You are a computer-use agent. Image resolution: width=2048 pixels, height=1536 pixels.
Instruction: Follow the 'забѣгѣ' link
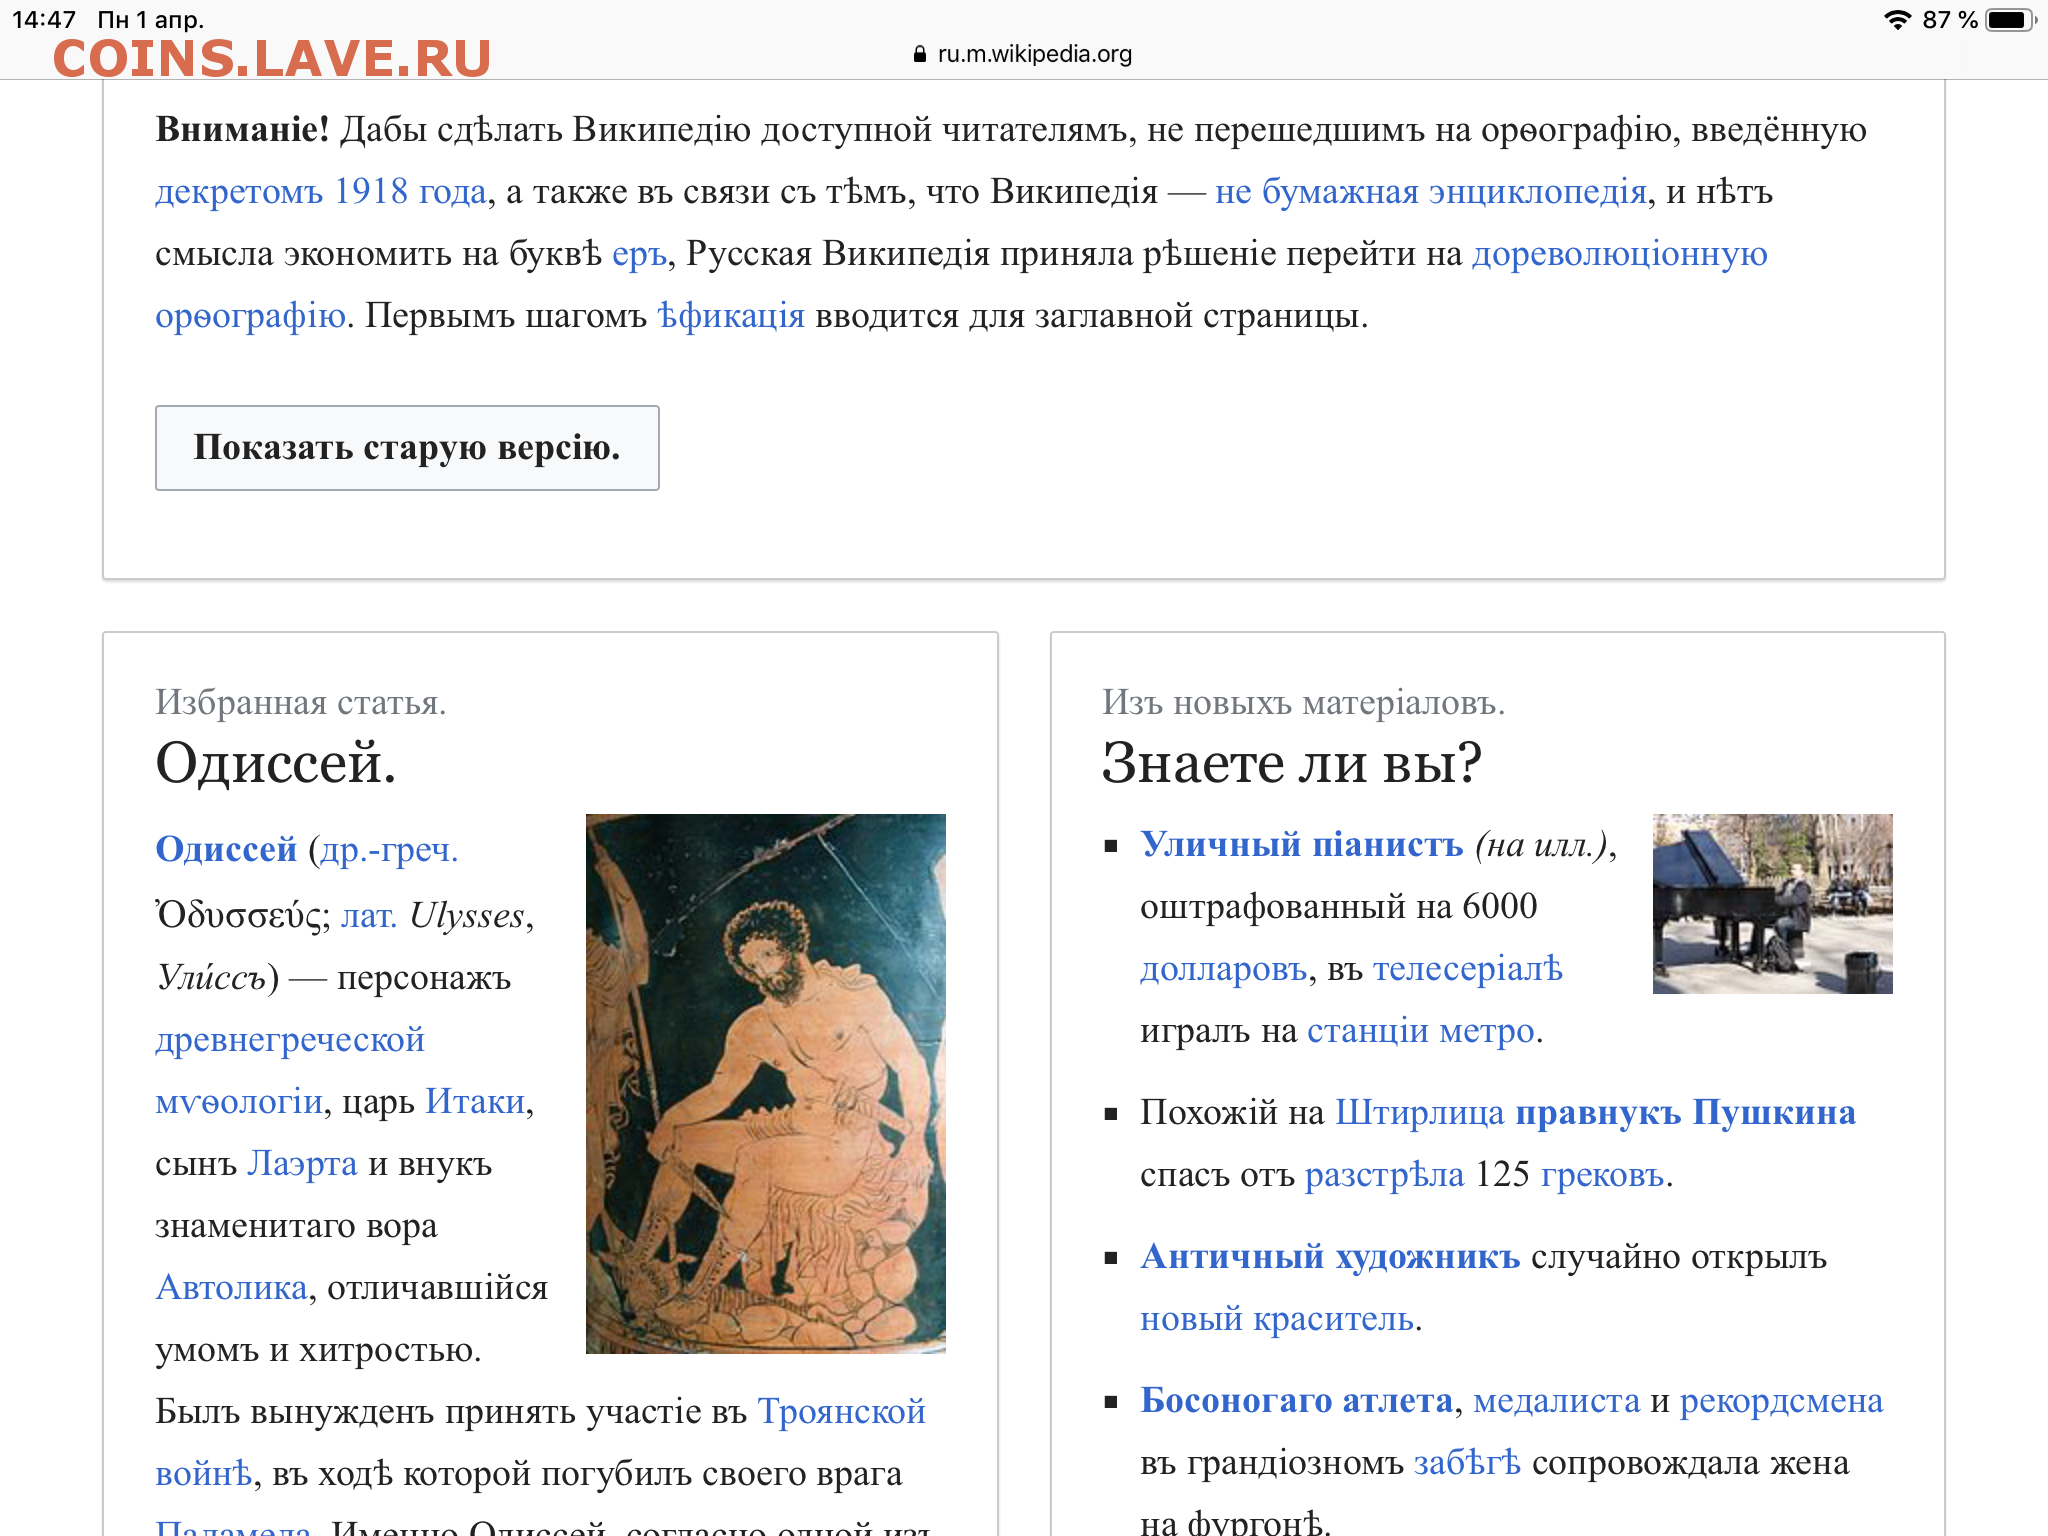pos(1467,1463)
